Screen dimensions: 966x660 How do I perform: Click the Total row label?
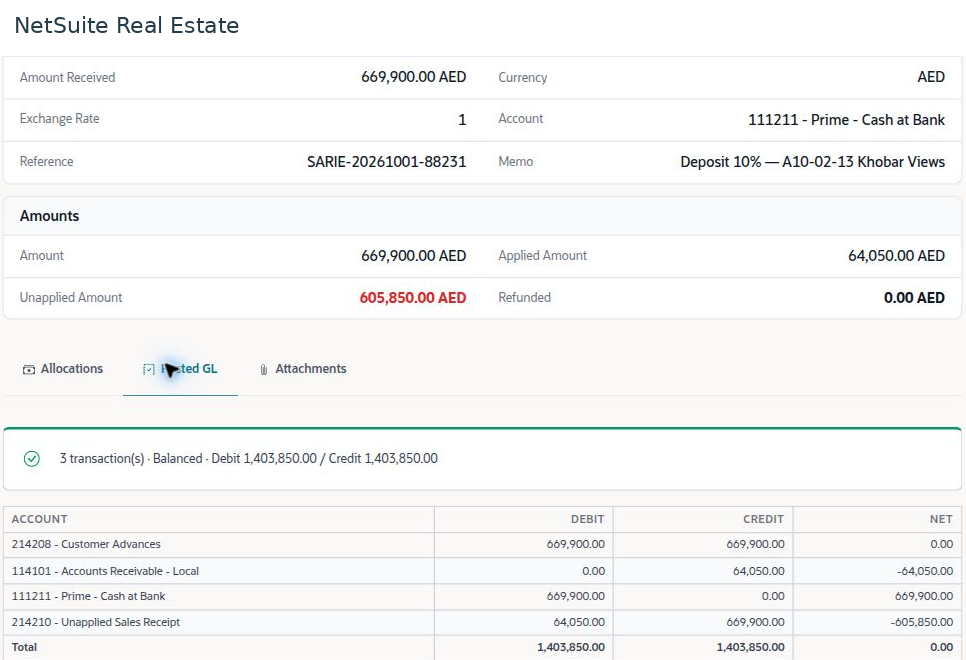24,648
